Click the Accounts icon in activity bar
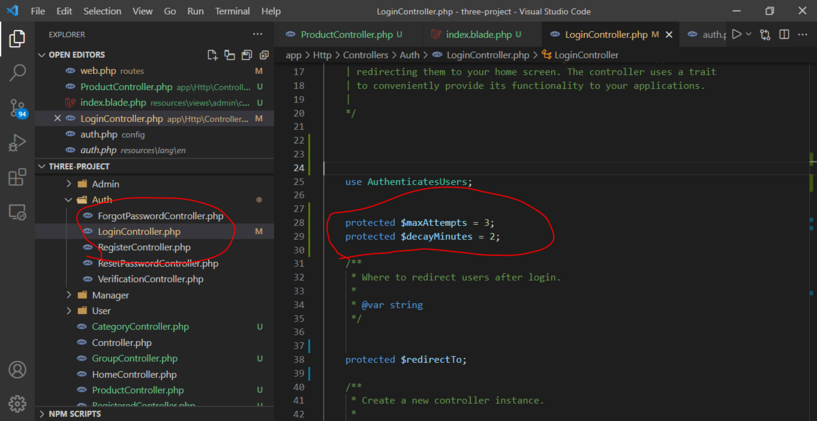 (x=17, y=369)
